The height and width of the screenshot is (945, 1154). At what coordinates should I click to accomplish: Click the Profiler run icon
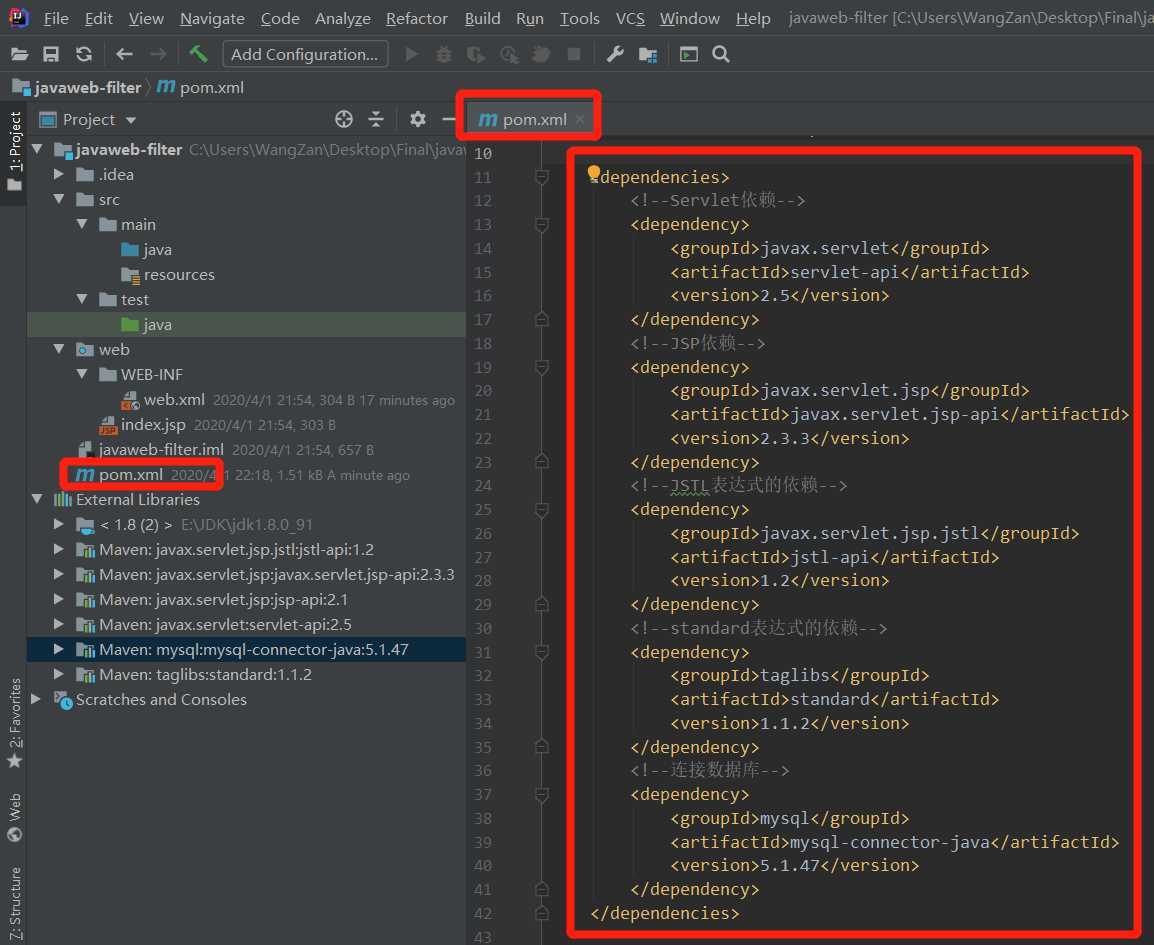(x=509, y=54)
